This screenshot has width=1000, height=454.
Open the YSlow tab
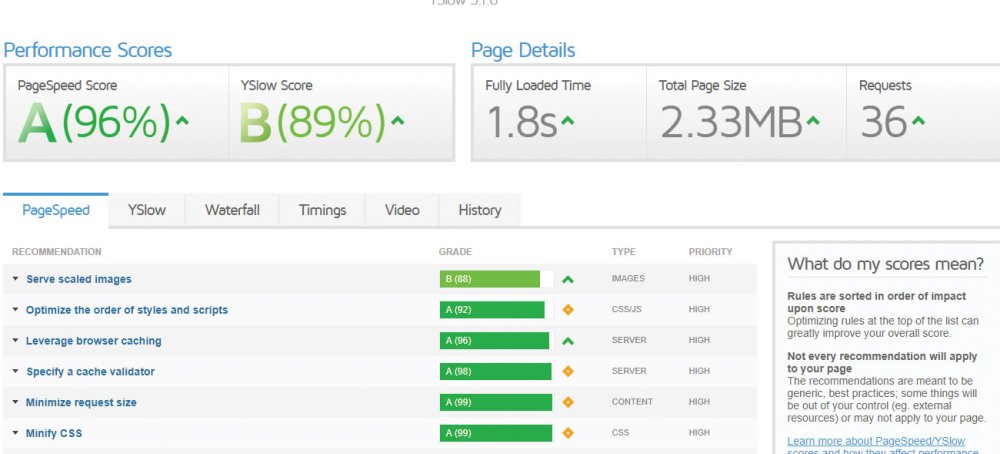[147, 210]
